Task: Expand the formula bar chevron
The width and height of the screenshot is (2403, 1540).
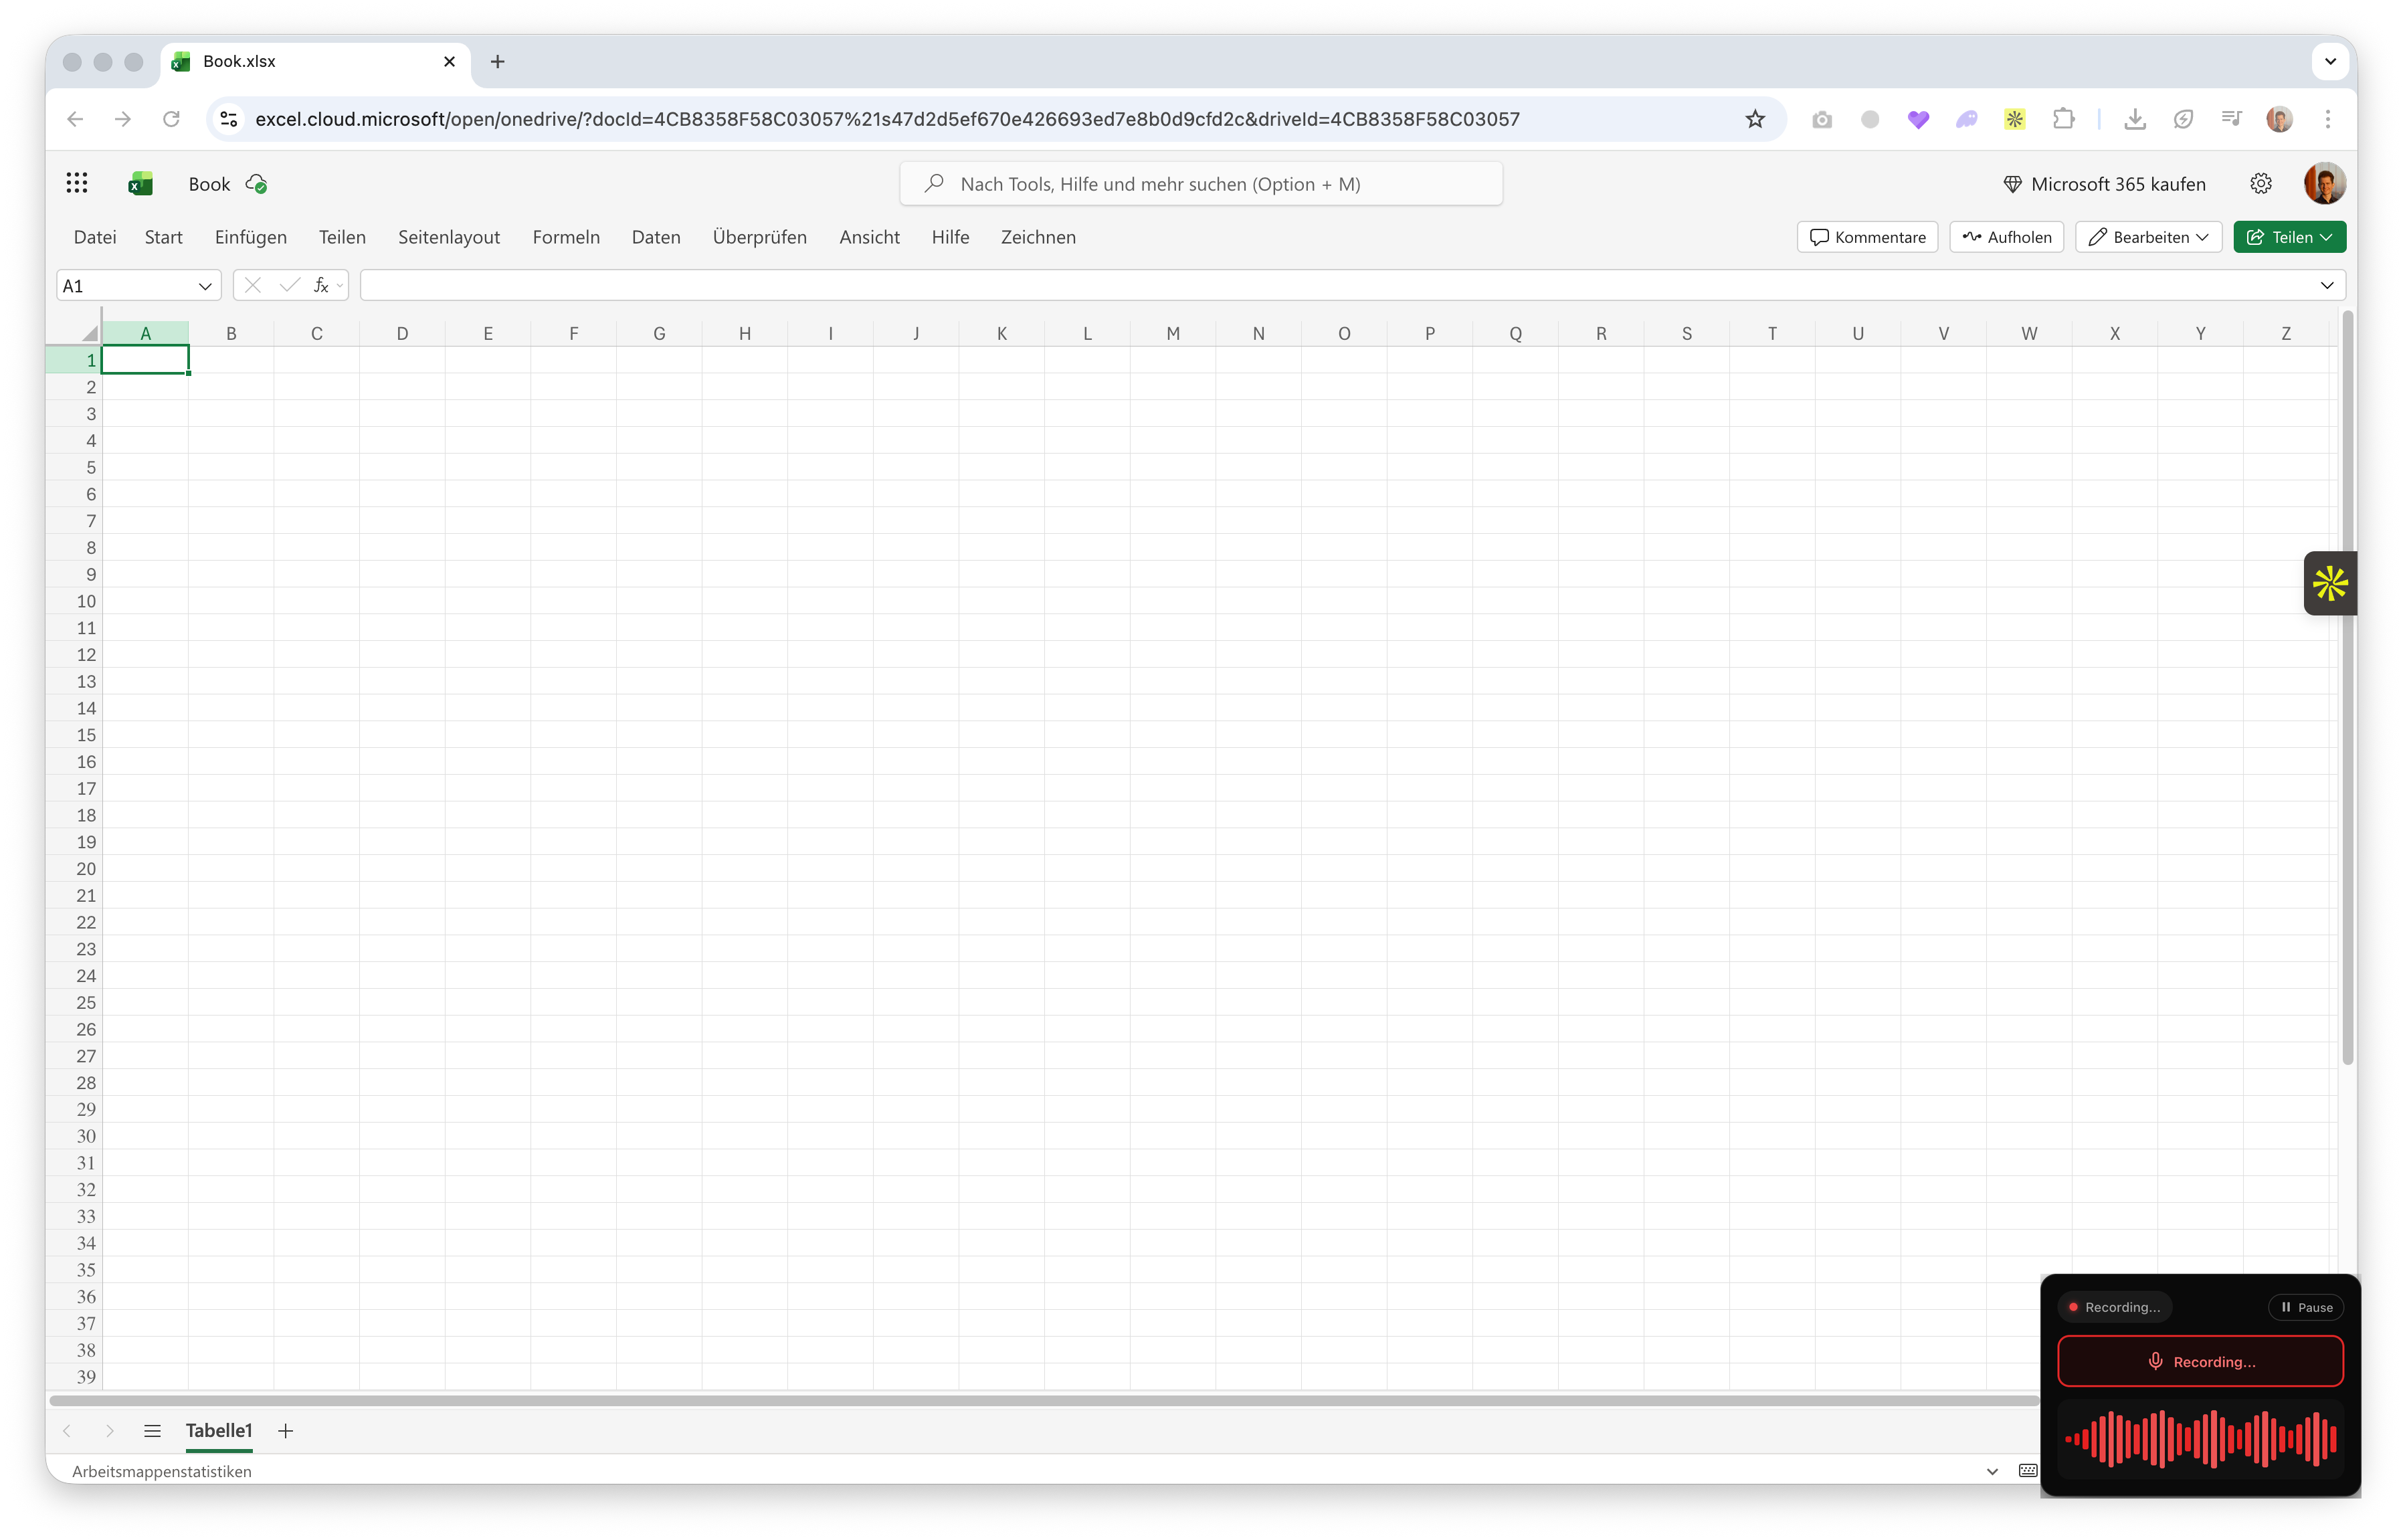Action: [x=2326, y=286]
